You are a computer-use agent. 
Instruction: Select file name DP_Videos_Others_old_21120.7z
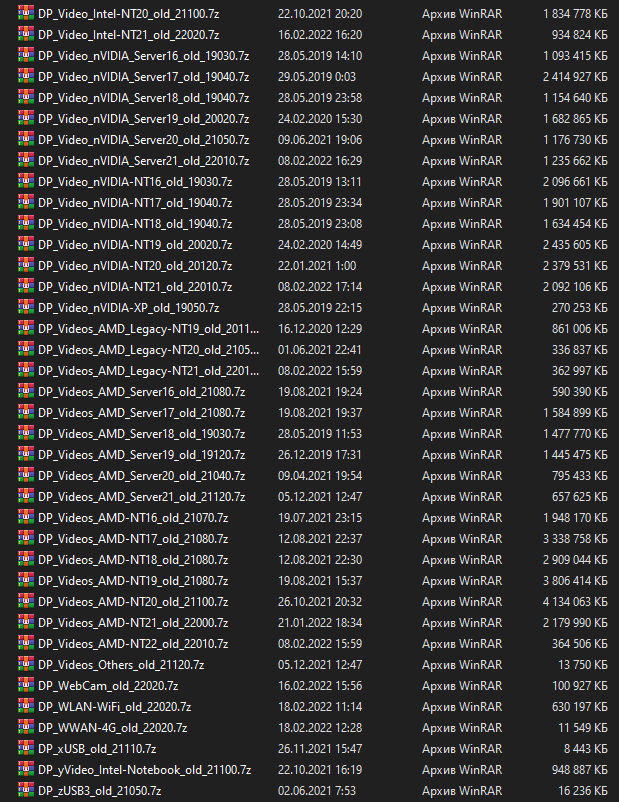pos(121,664)
